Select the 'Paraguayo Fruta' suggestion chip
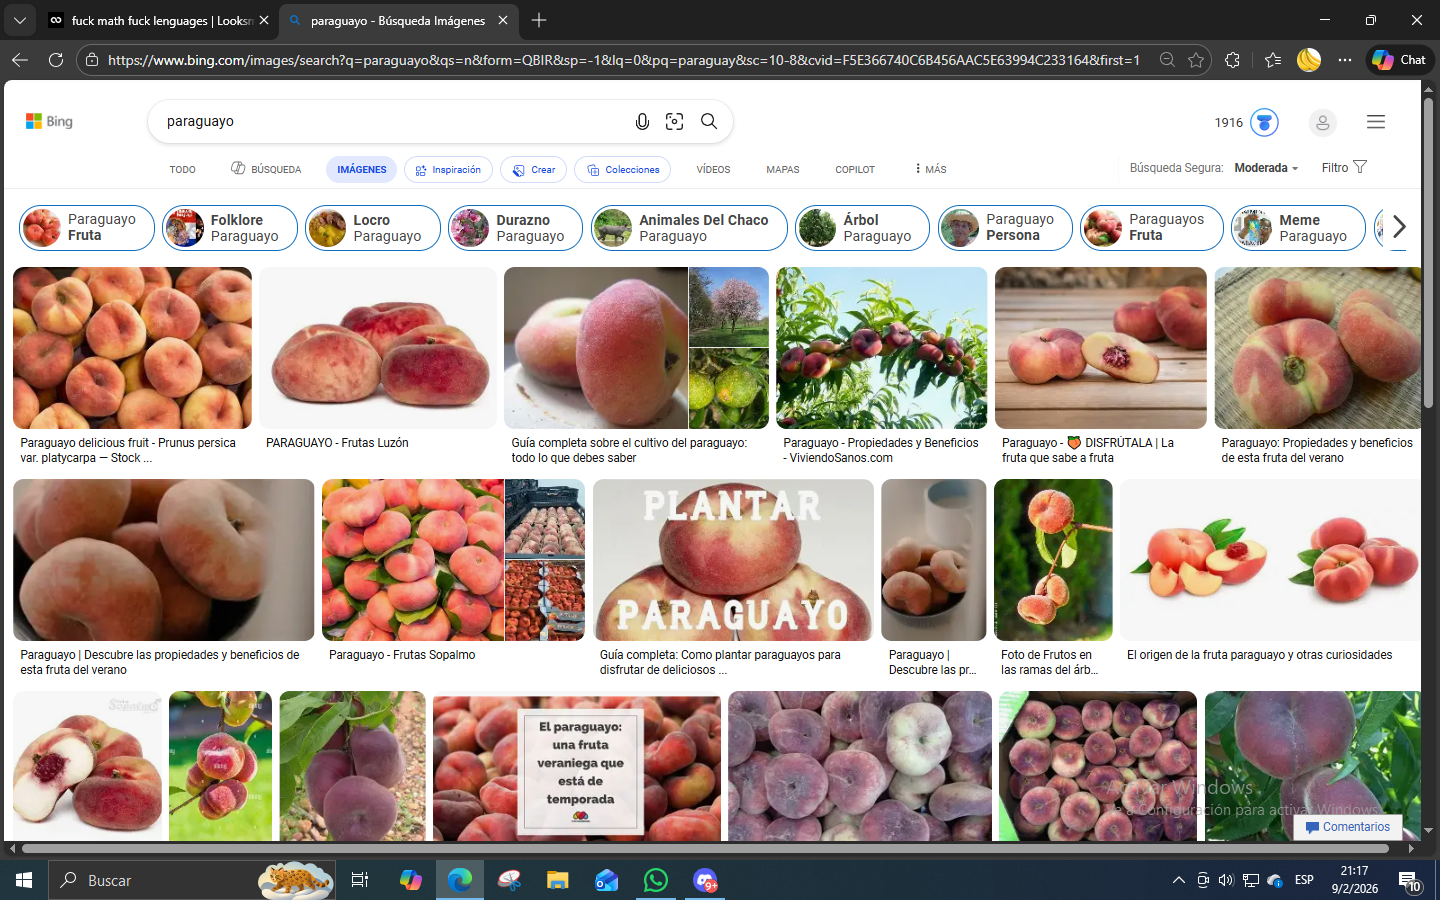 87,228
